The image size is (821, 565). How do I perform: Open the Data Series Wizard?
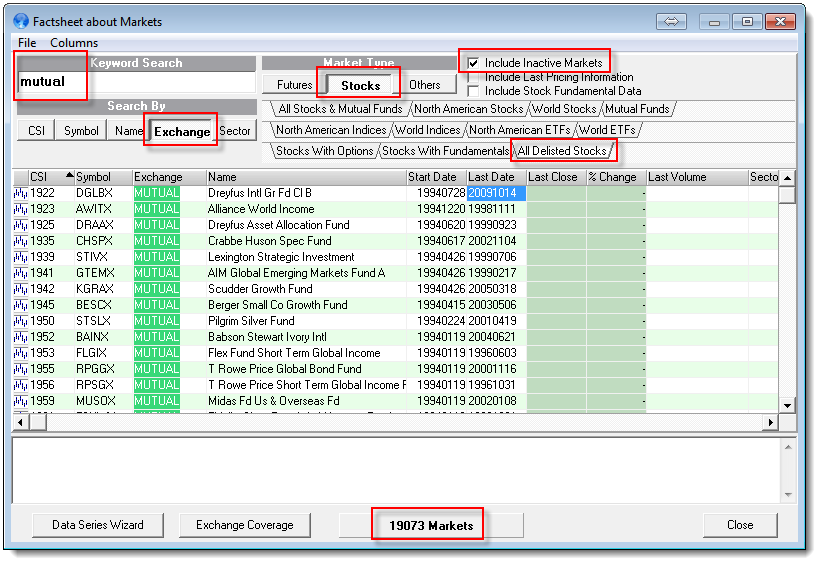click(98, 525)
